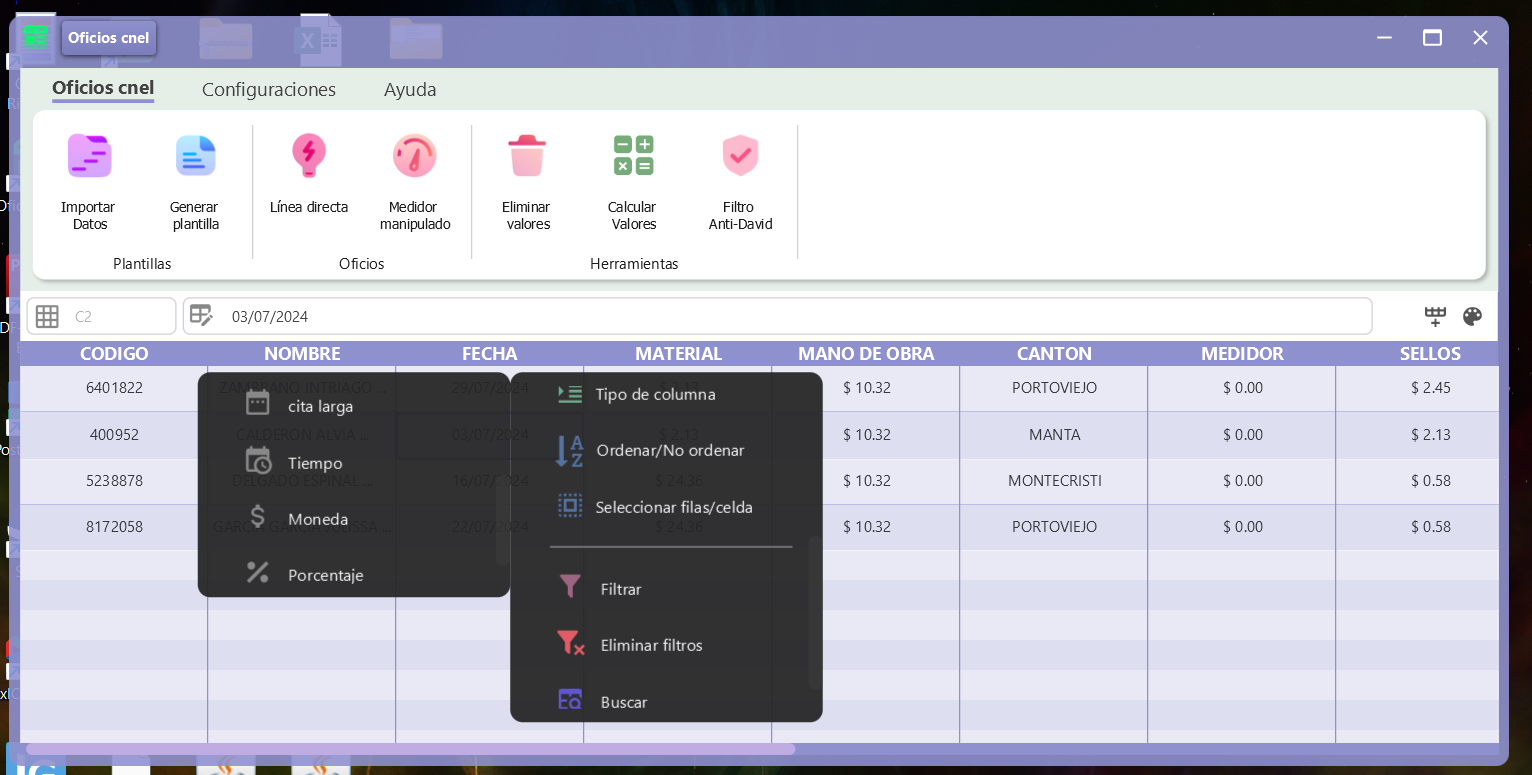The image size is (1532, 775).
Task: Click the horizontal scrollbar at table bottom
Action: pos(410,748)
